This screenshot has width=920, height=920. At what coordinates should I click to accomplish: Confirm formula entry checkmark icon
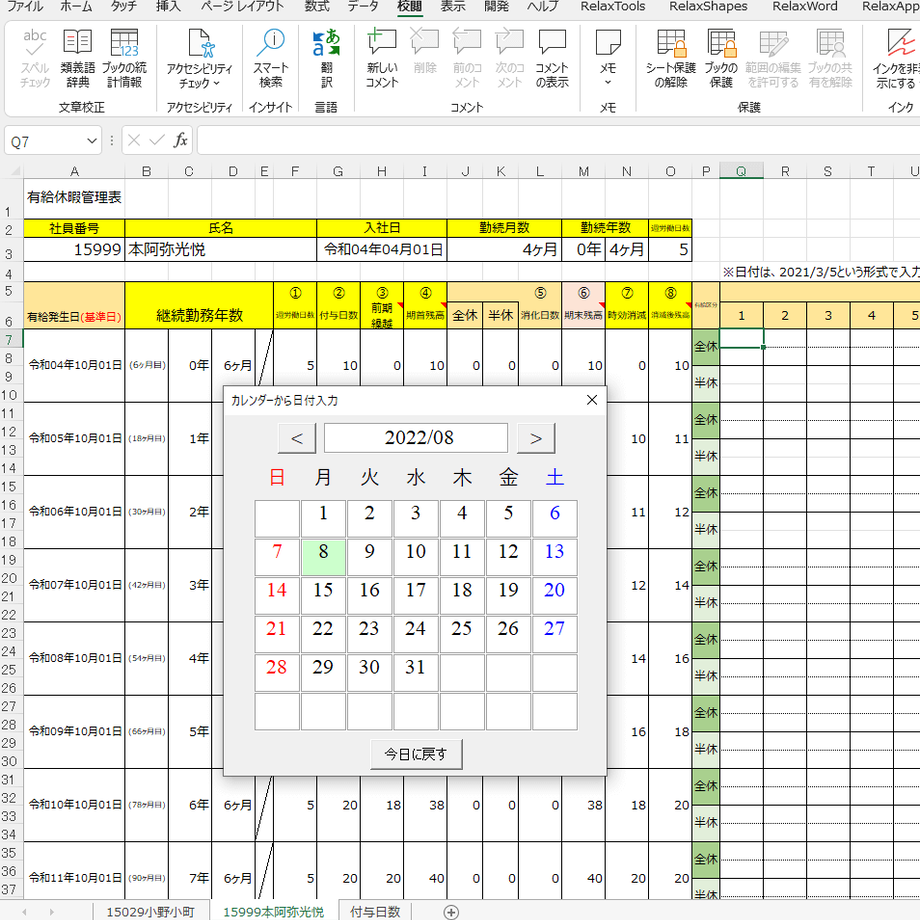point(157,141)
